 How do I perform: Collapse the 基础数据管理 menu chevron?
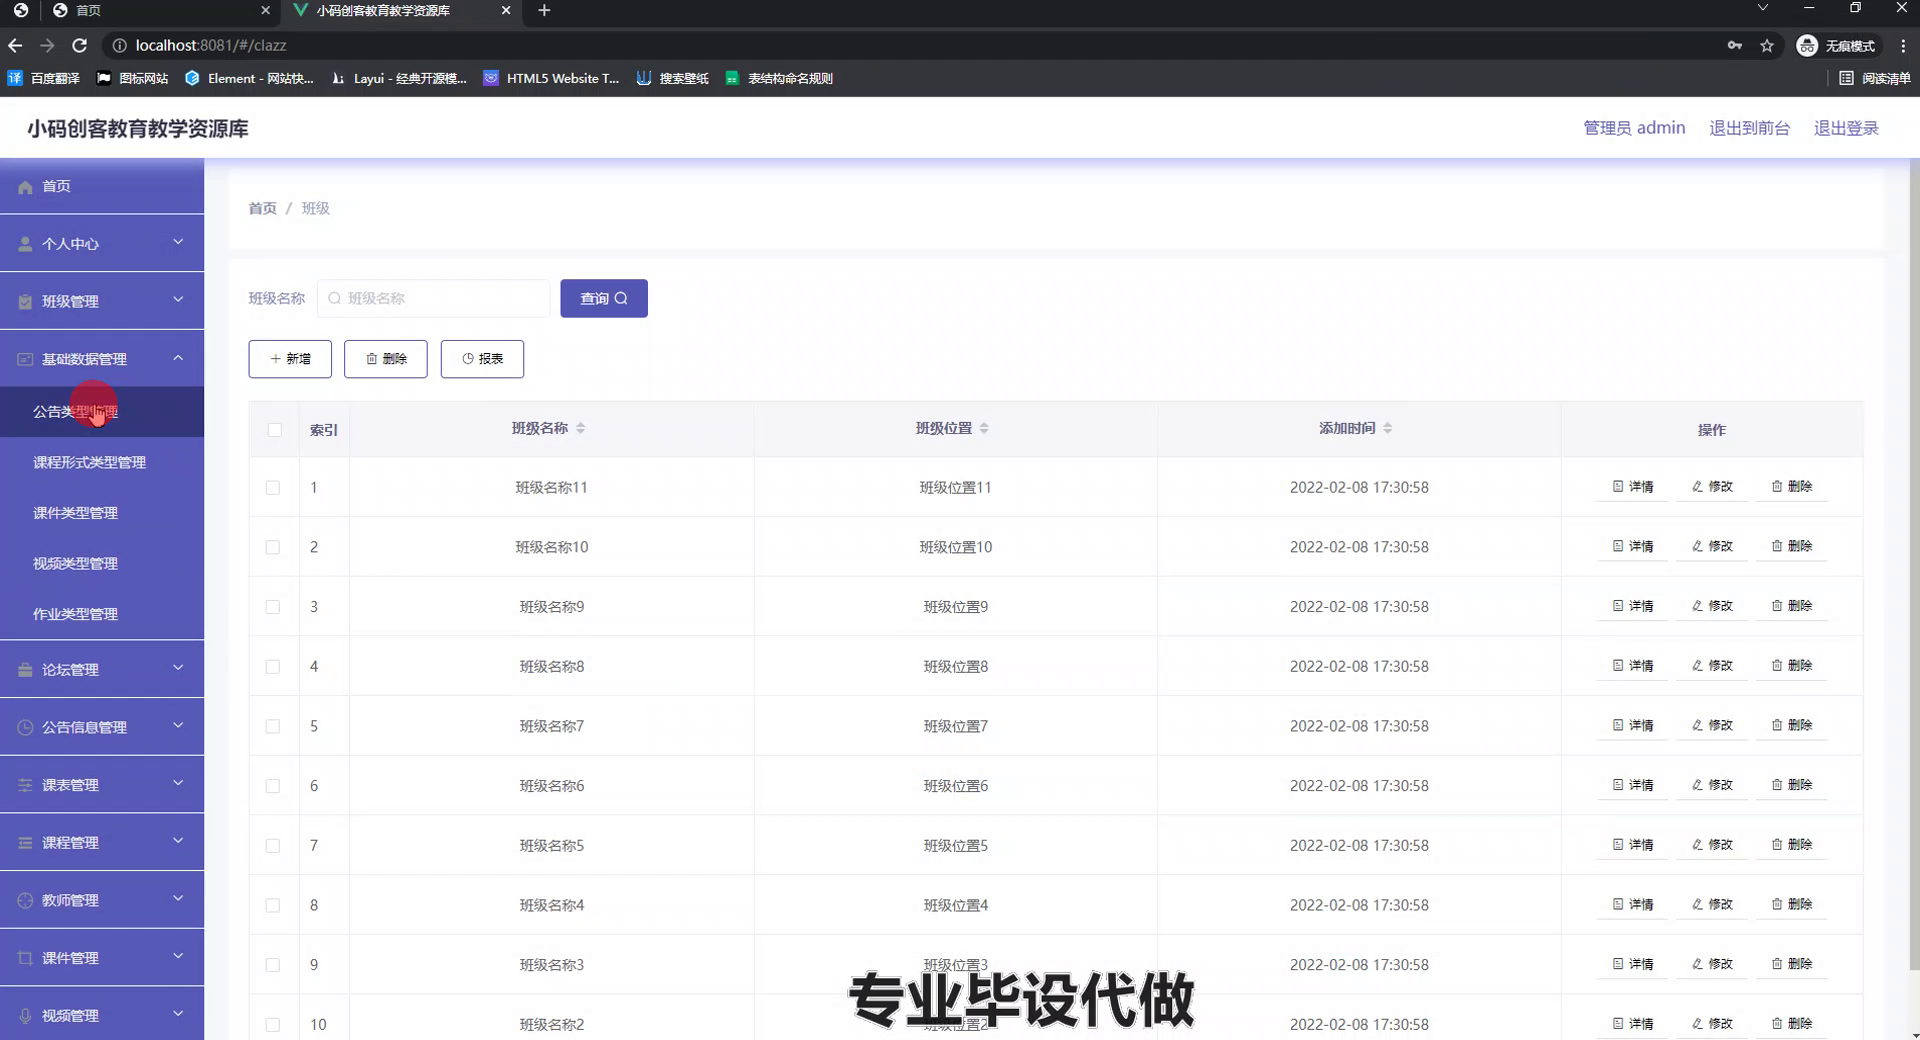coord(178,358)
